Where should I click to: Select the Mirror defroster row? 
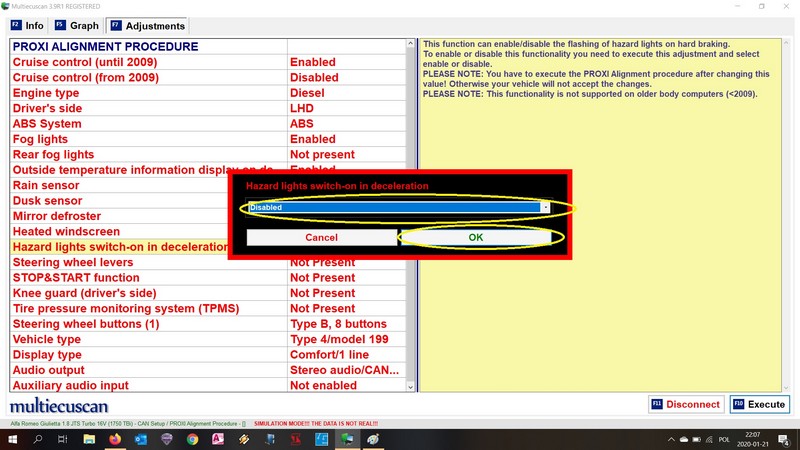(119, 216)
